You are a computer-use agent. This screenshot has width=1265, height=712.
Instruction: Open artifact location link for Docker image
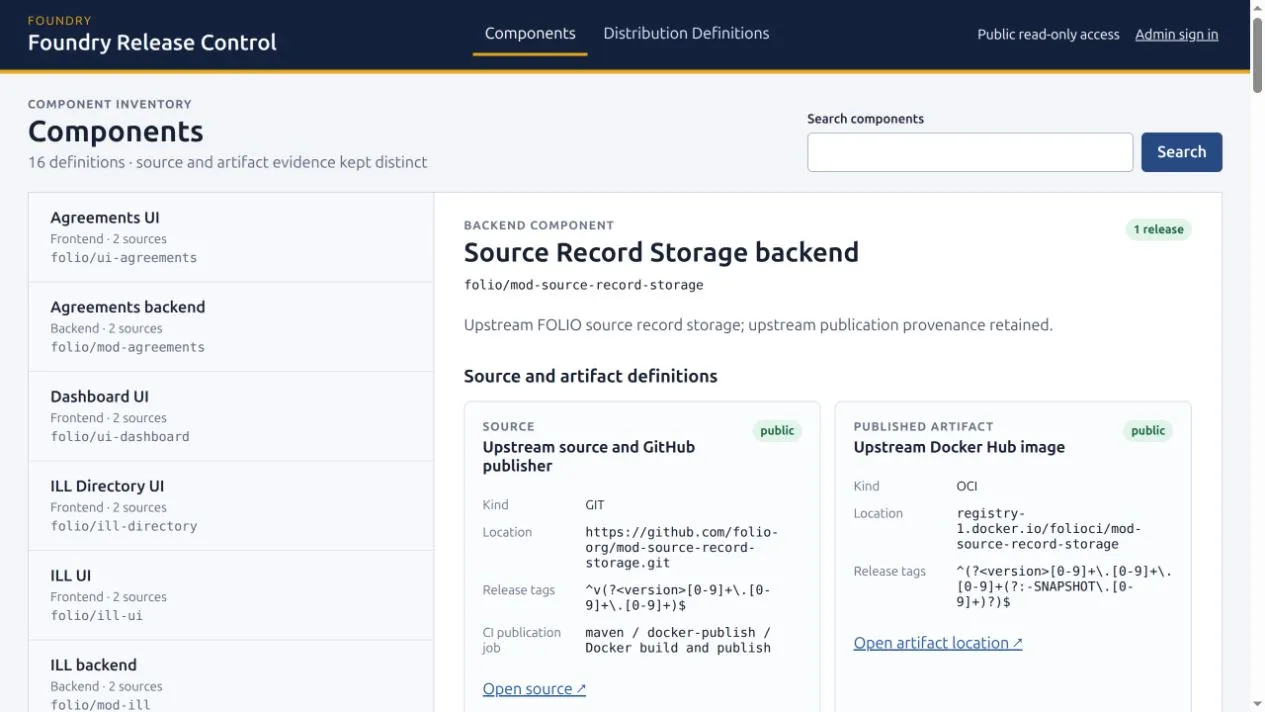[x=938, y=643]
